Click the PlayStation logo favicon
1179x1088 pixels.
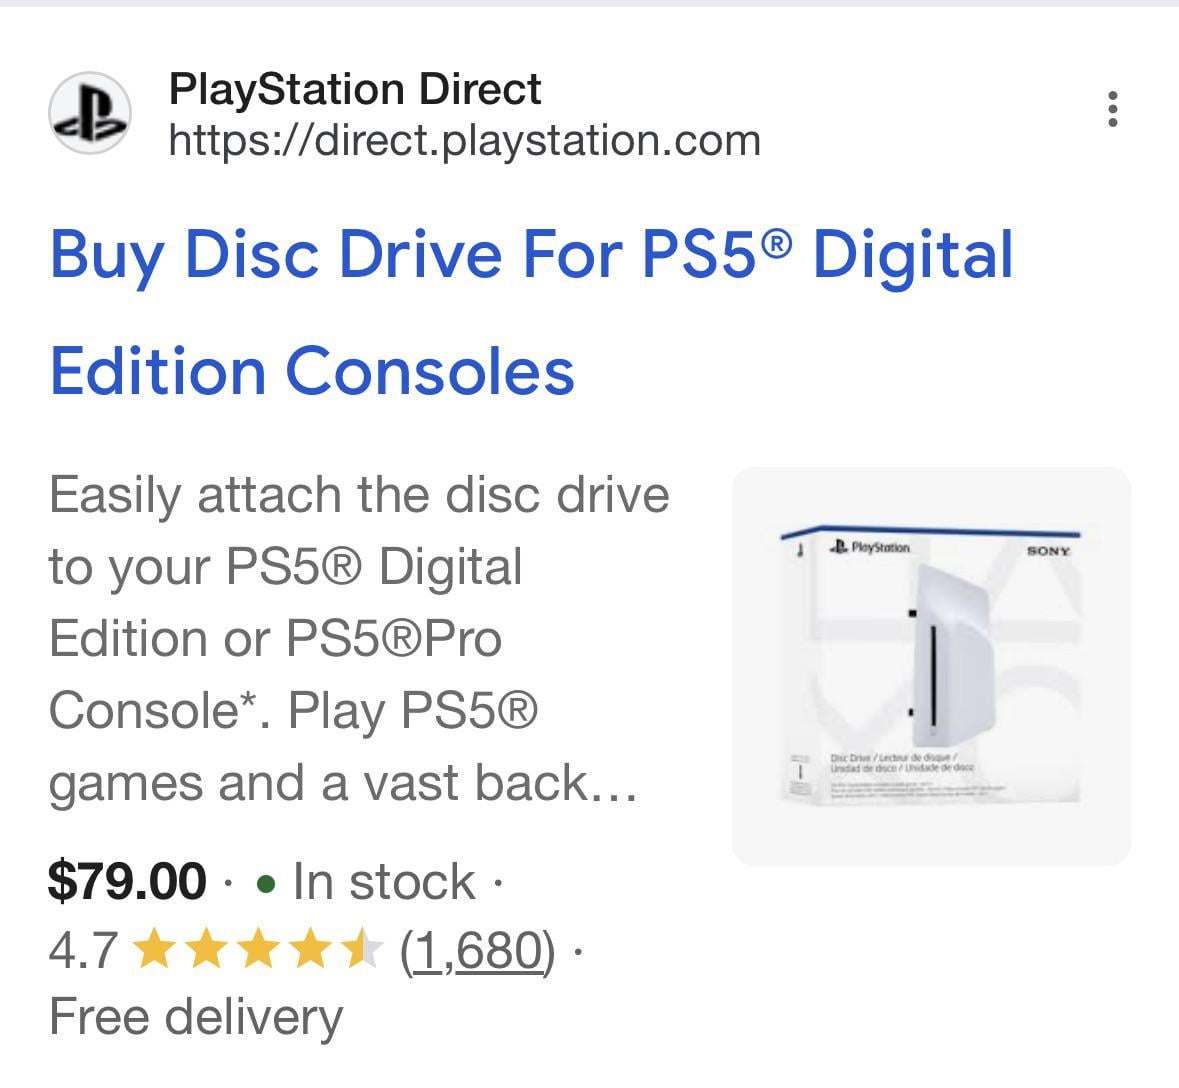click(90, 112)
